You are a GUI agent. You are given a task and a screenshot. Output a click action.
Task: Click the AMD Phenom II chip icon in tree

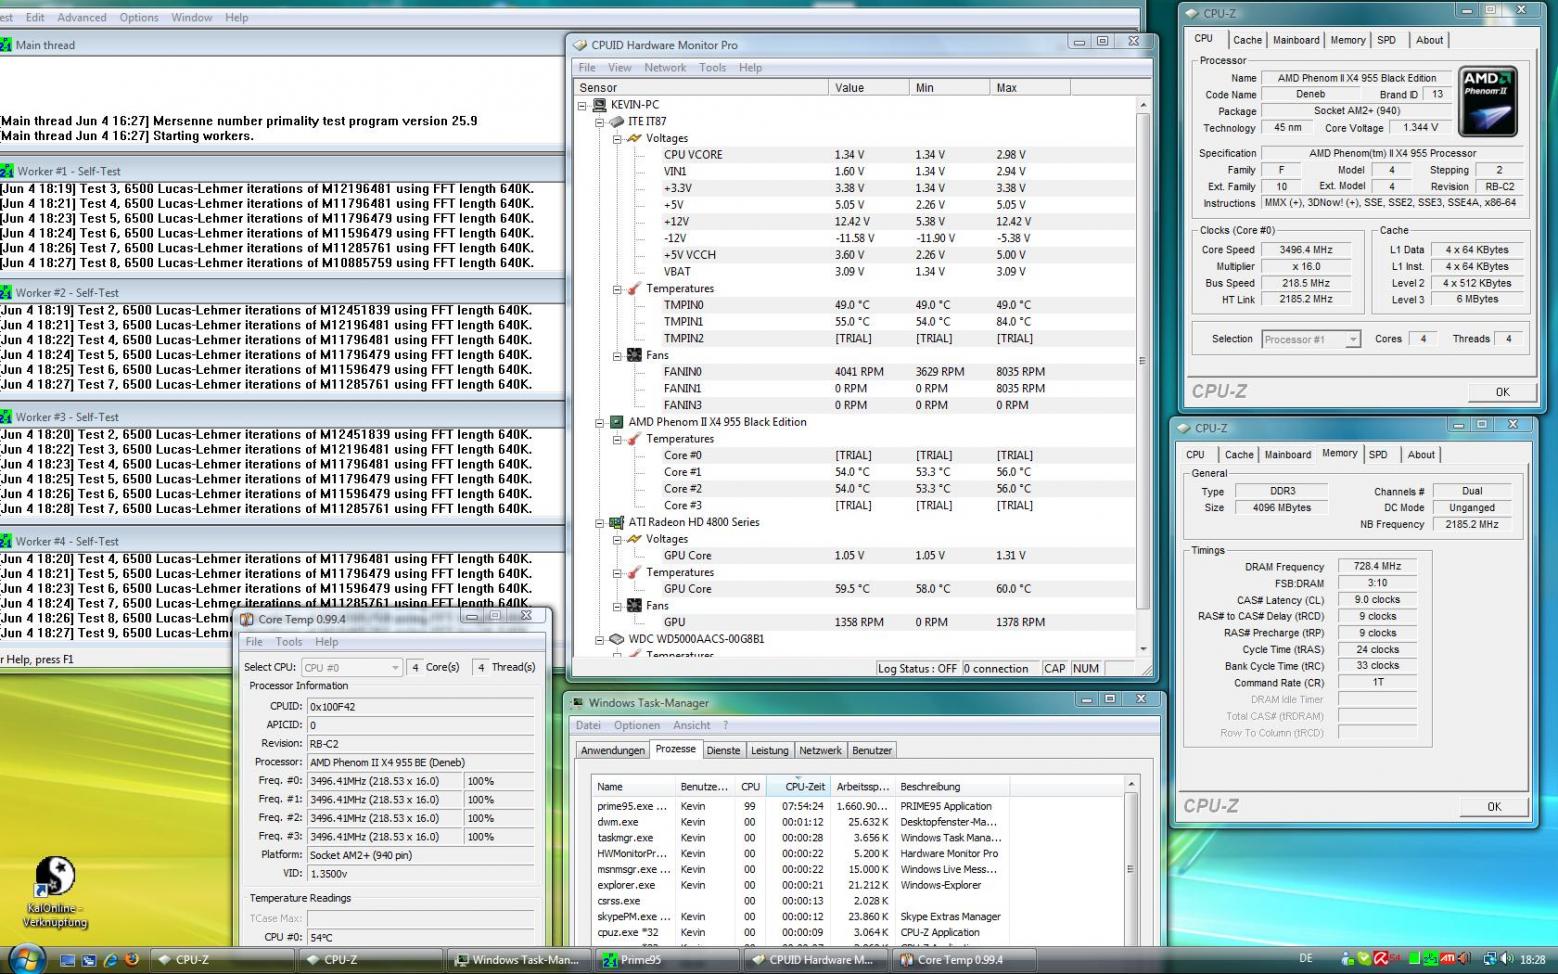click(x=617, y=422)
